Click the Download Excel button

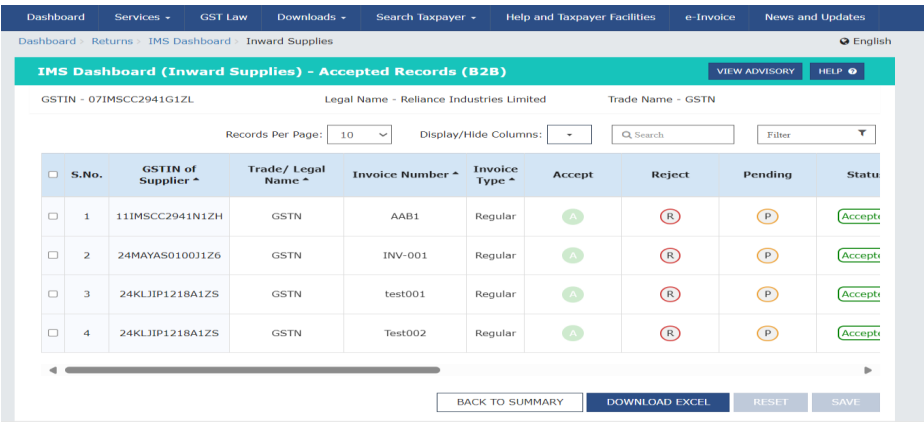click(657, 402)
